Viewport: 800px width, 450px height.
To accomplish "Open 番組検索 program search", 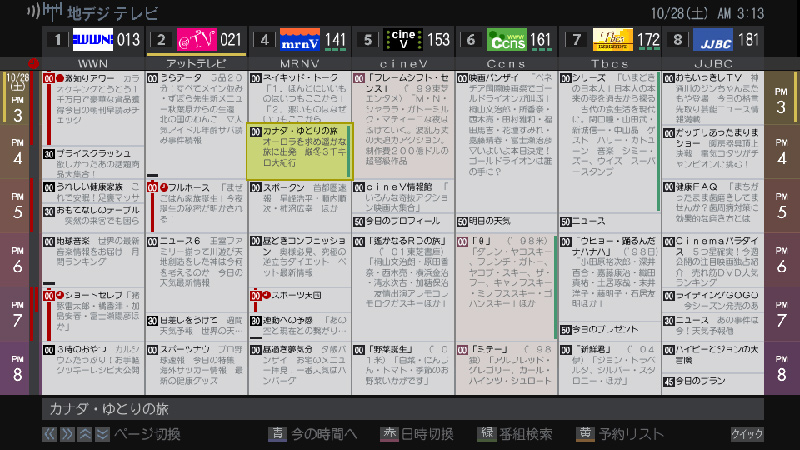I will point(526,434).
